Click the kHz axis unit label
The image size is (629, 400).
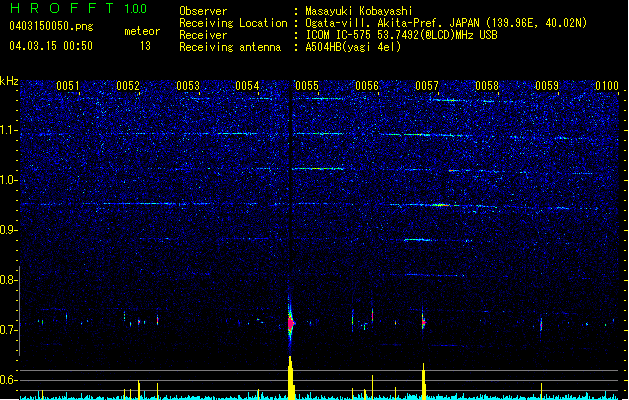pos(9,81)
